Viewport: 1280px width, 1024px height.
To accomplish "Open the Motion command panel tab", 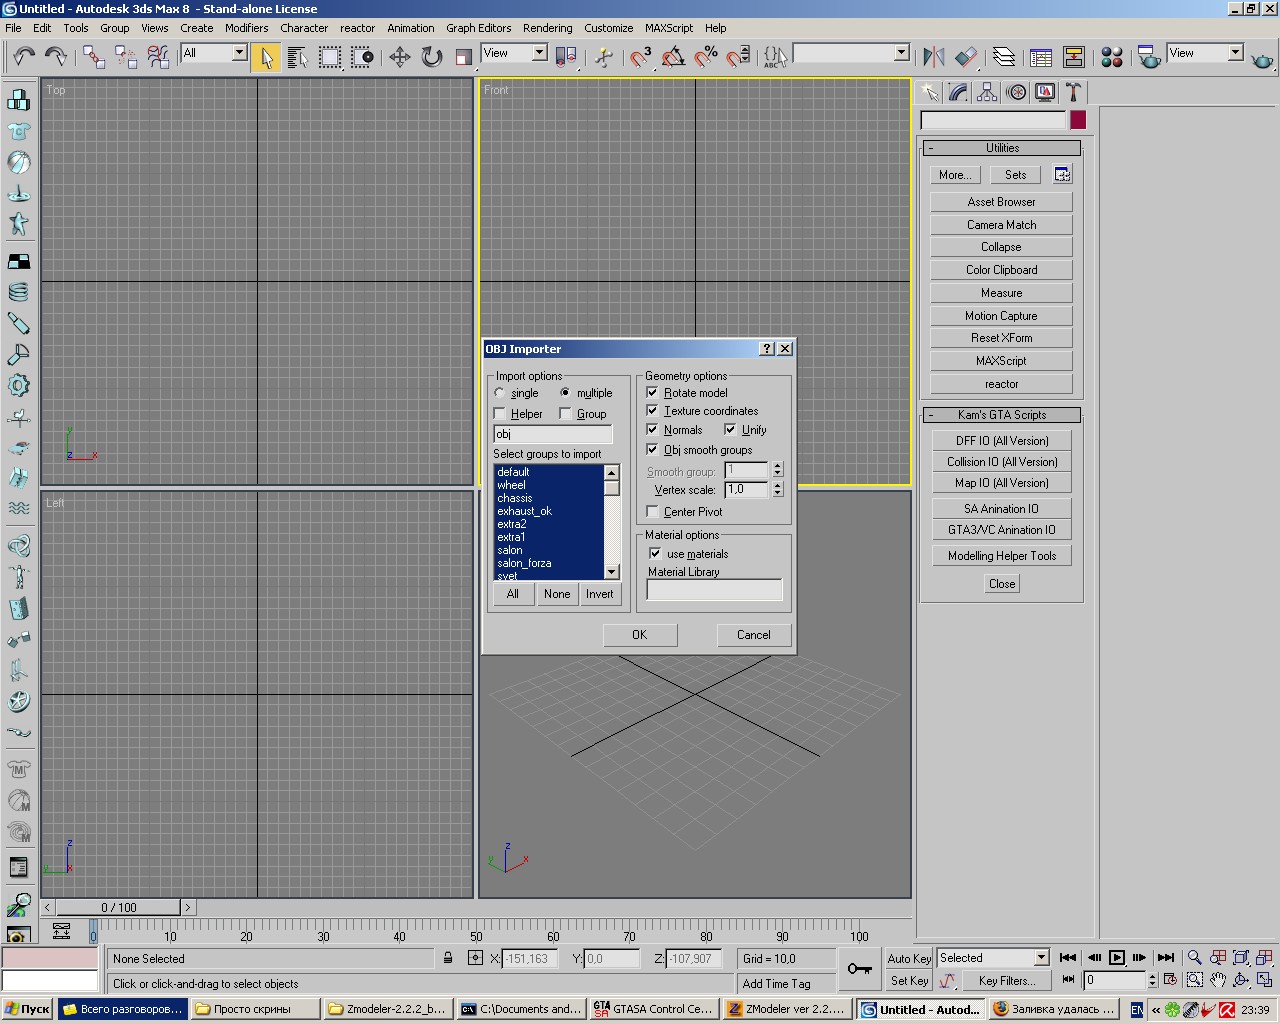I will pyautogui.click(x=1016, y=92).
